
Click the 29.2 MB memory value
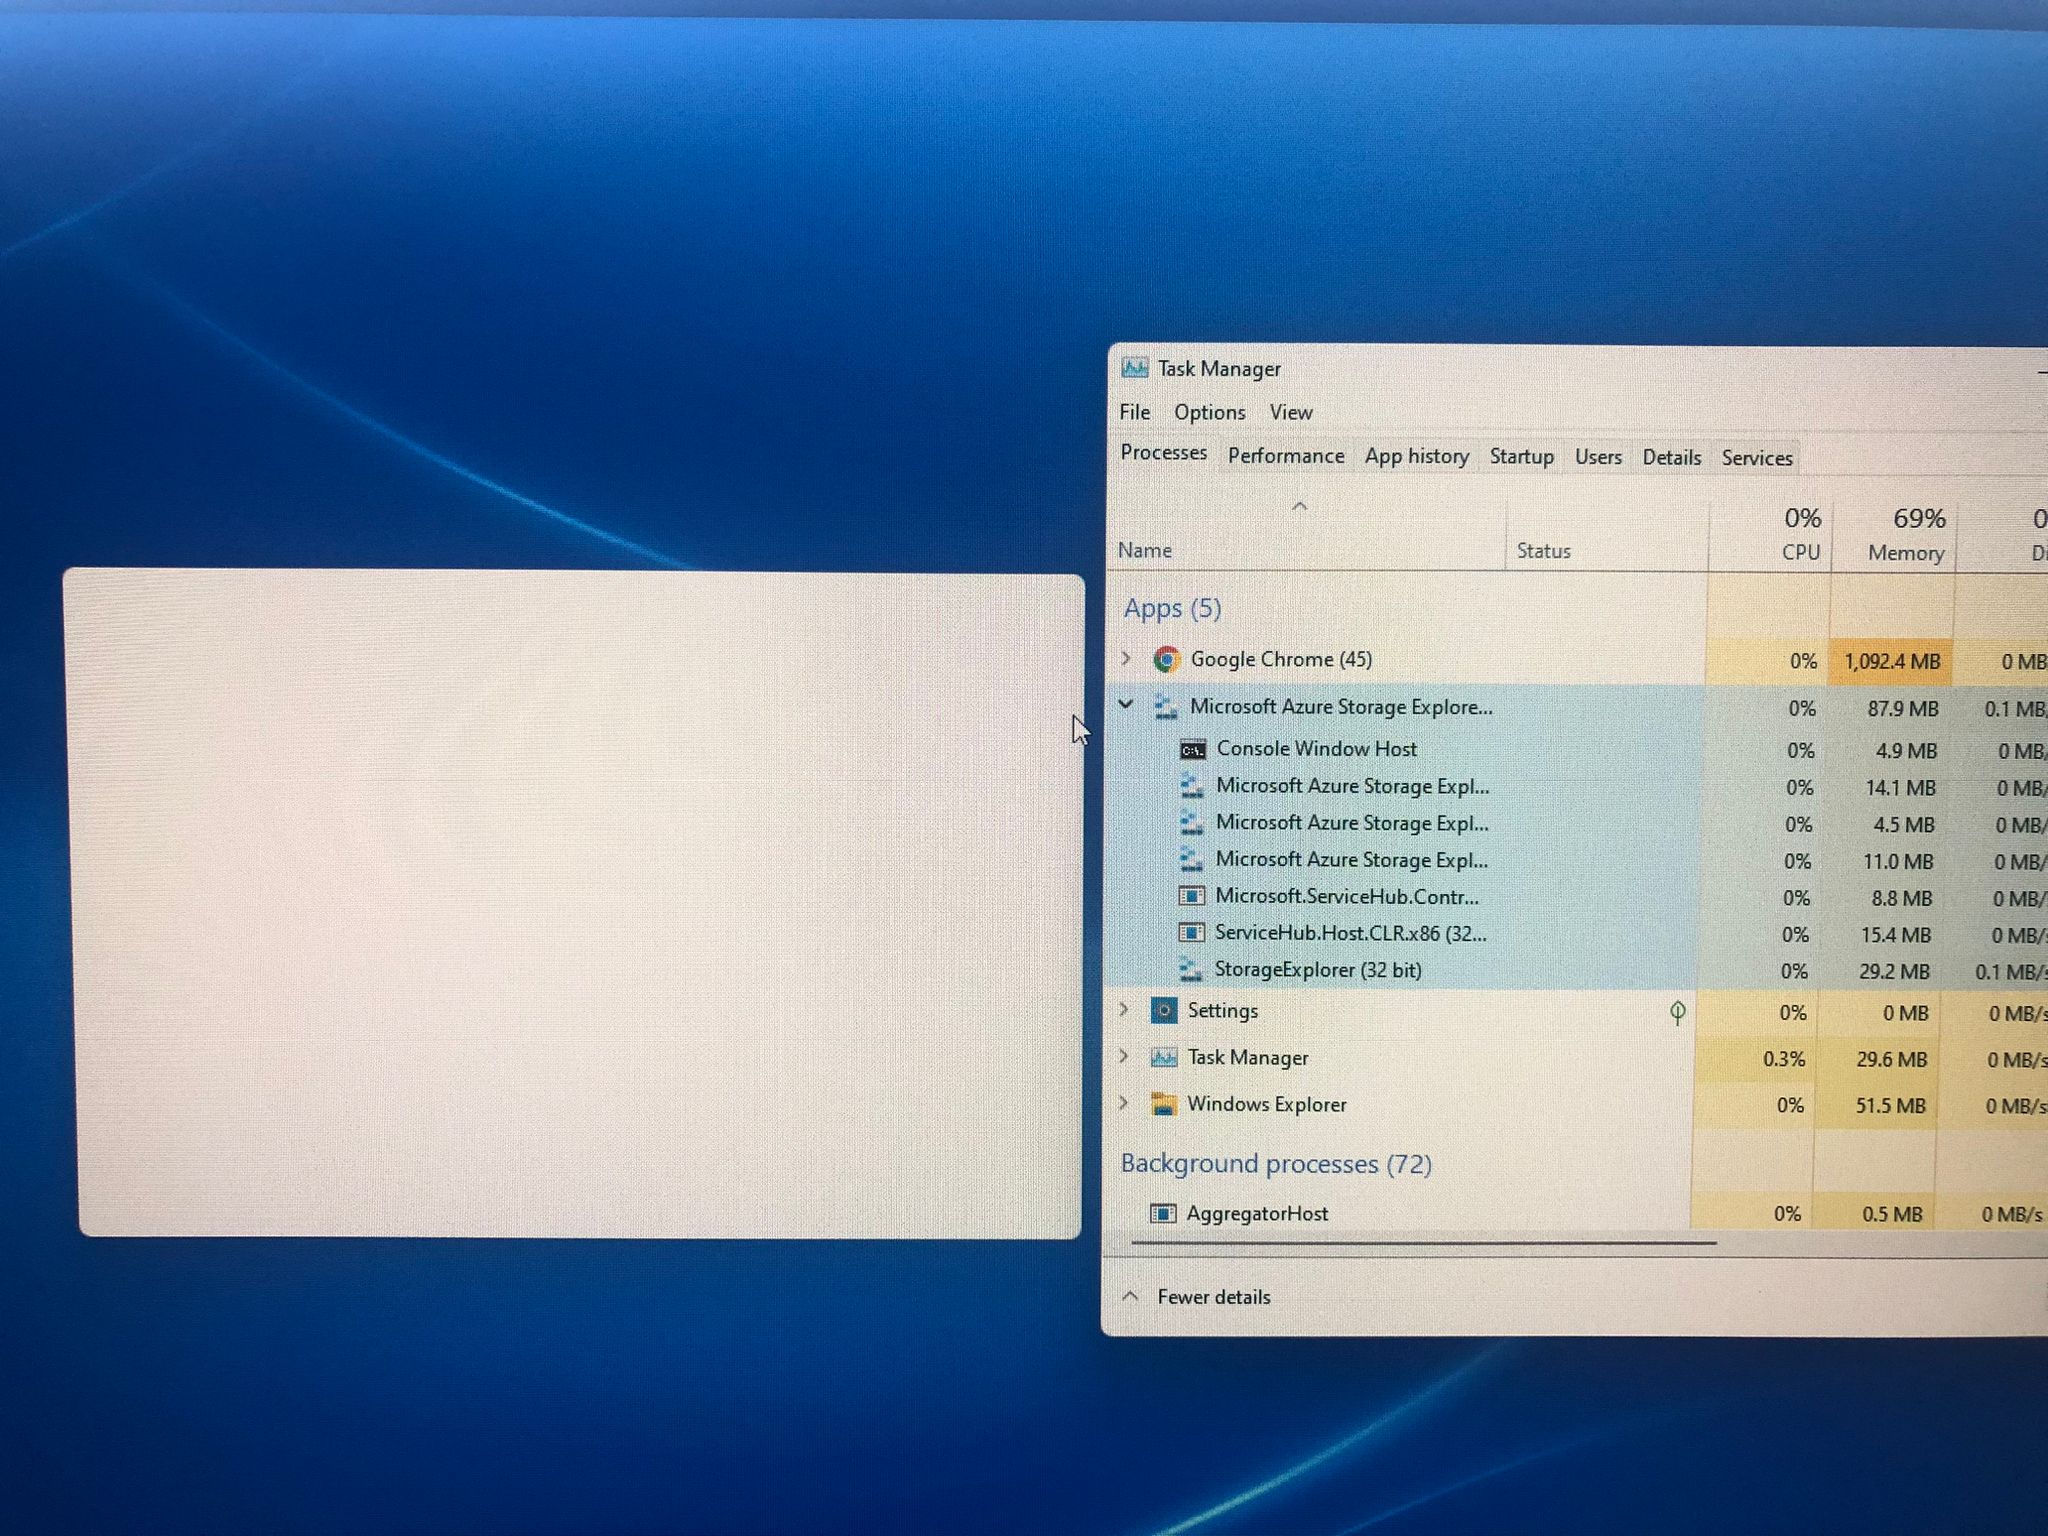[x=1894, y=971]
